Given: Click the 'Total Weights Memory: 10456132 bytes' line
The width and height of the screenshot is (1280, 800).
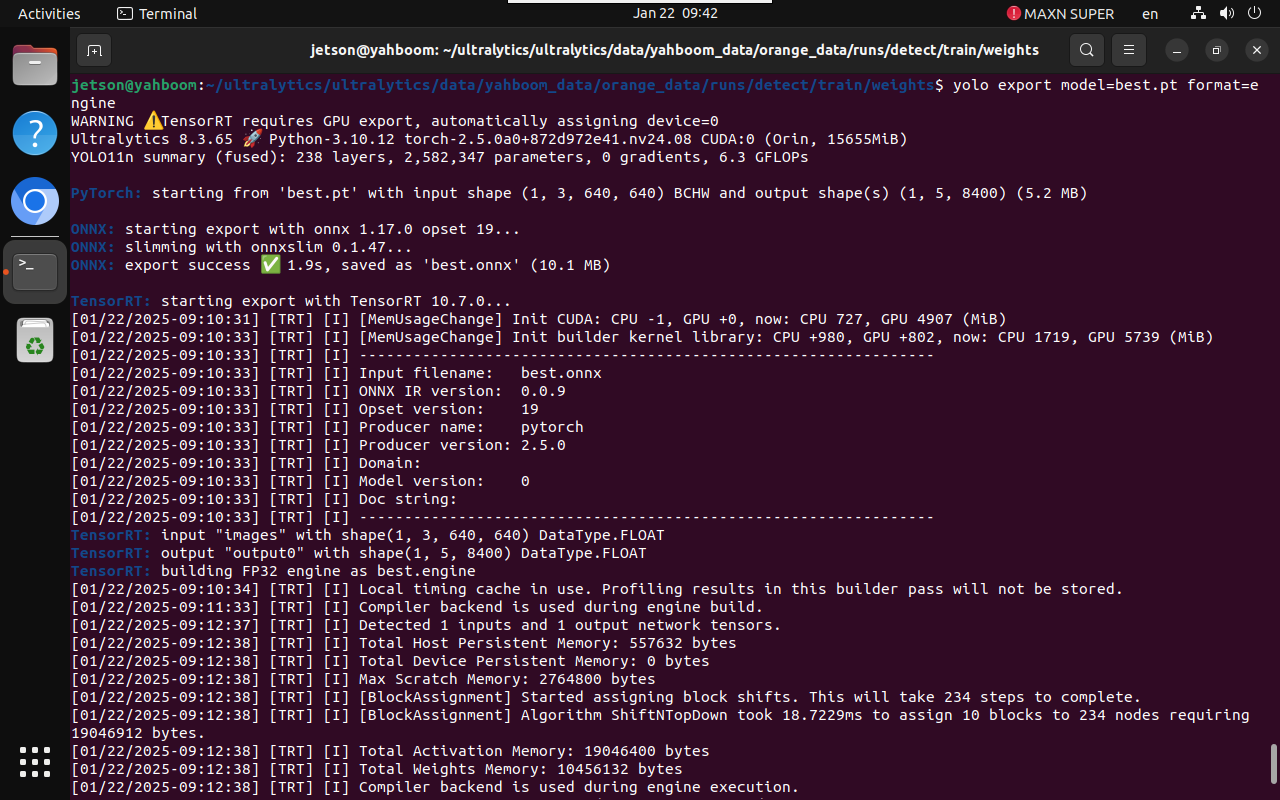Looking at the screenshot, I should point(377,769).
